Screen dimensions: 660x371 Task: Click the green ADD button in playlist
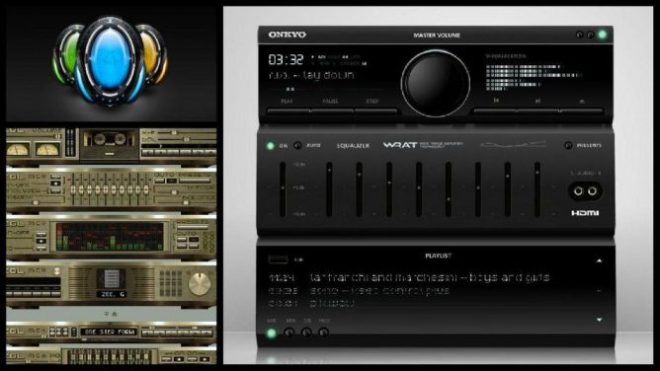point(271,333)
